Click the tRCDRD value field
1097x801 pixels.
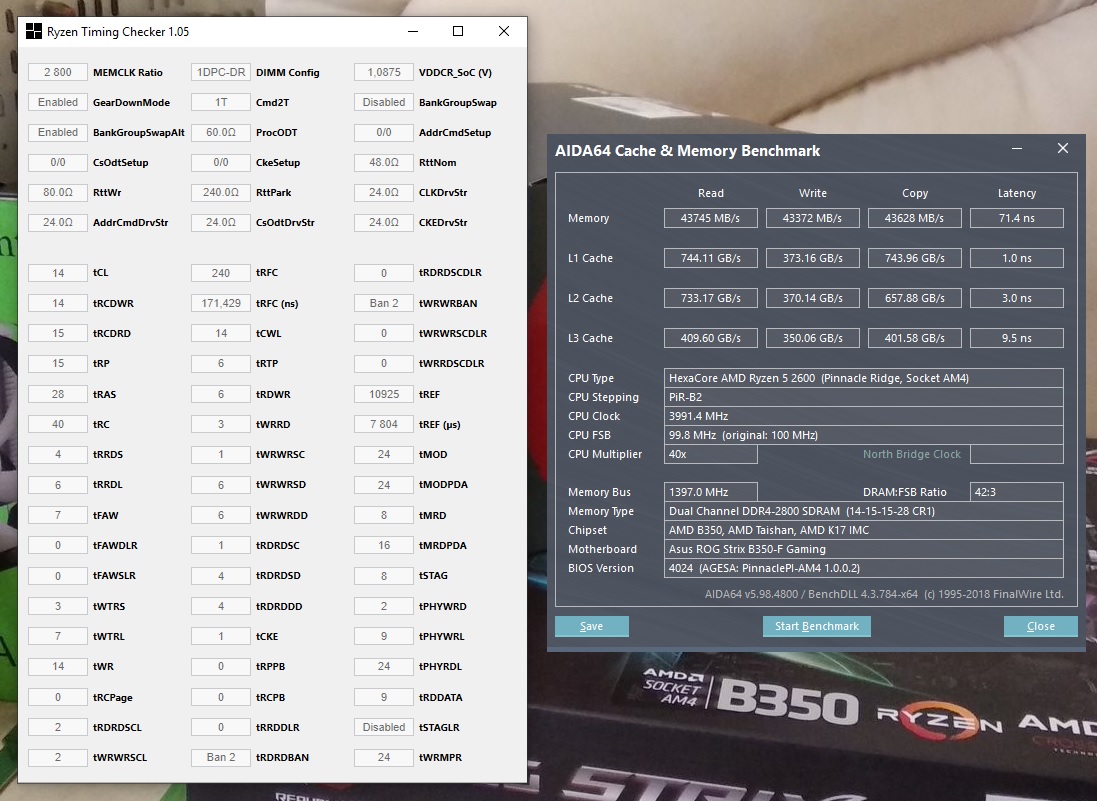[x=58, y=334]
